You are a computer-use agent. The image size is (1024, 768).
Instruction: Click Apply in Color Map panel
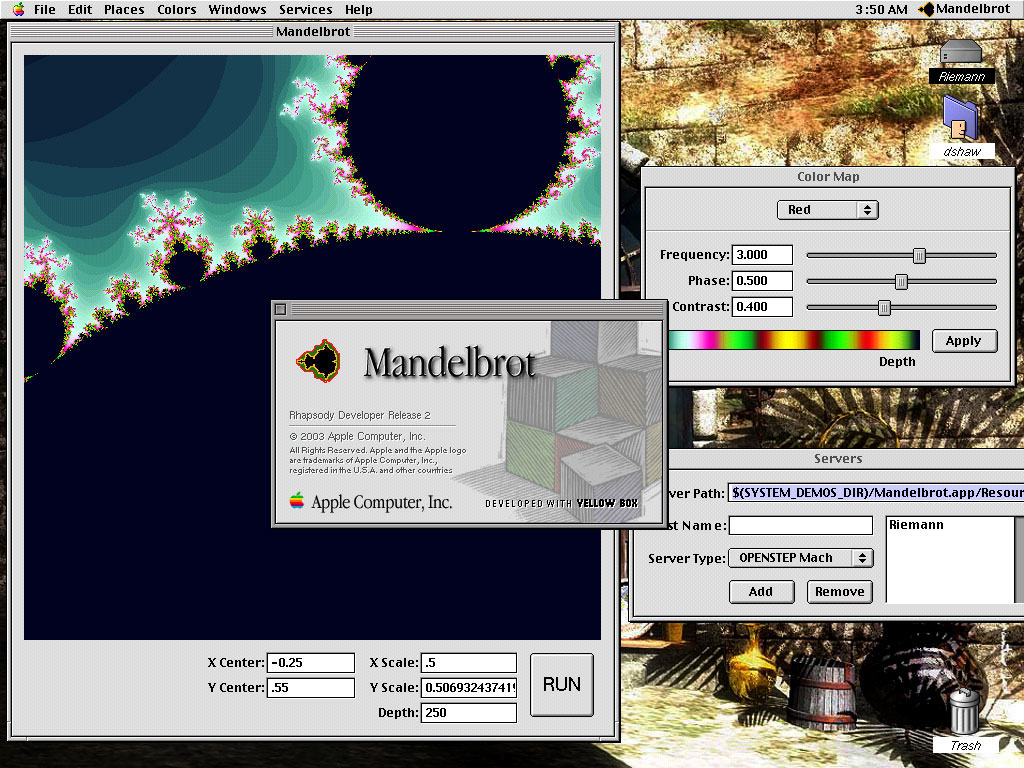point(964,341)
